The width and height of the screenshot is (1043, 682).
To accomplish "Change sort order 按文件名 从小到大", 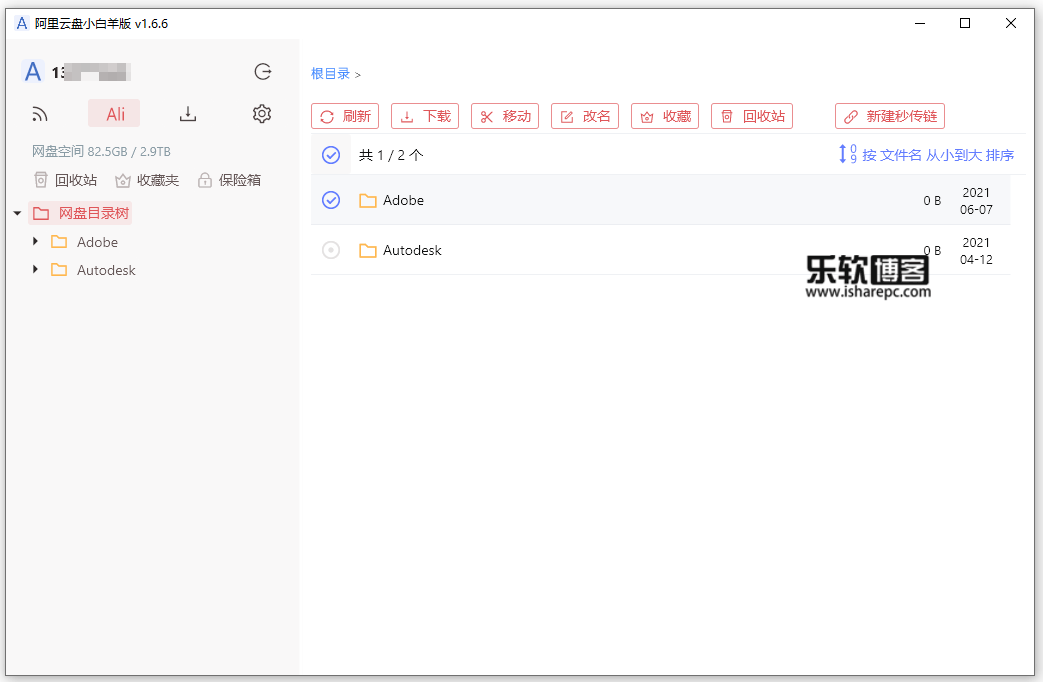I will click(926, 155).
